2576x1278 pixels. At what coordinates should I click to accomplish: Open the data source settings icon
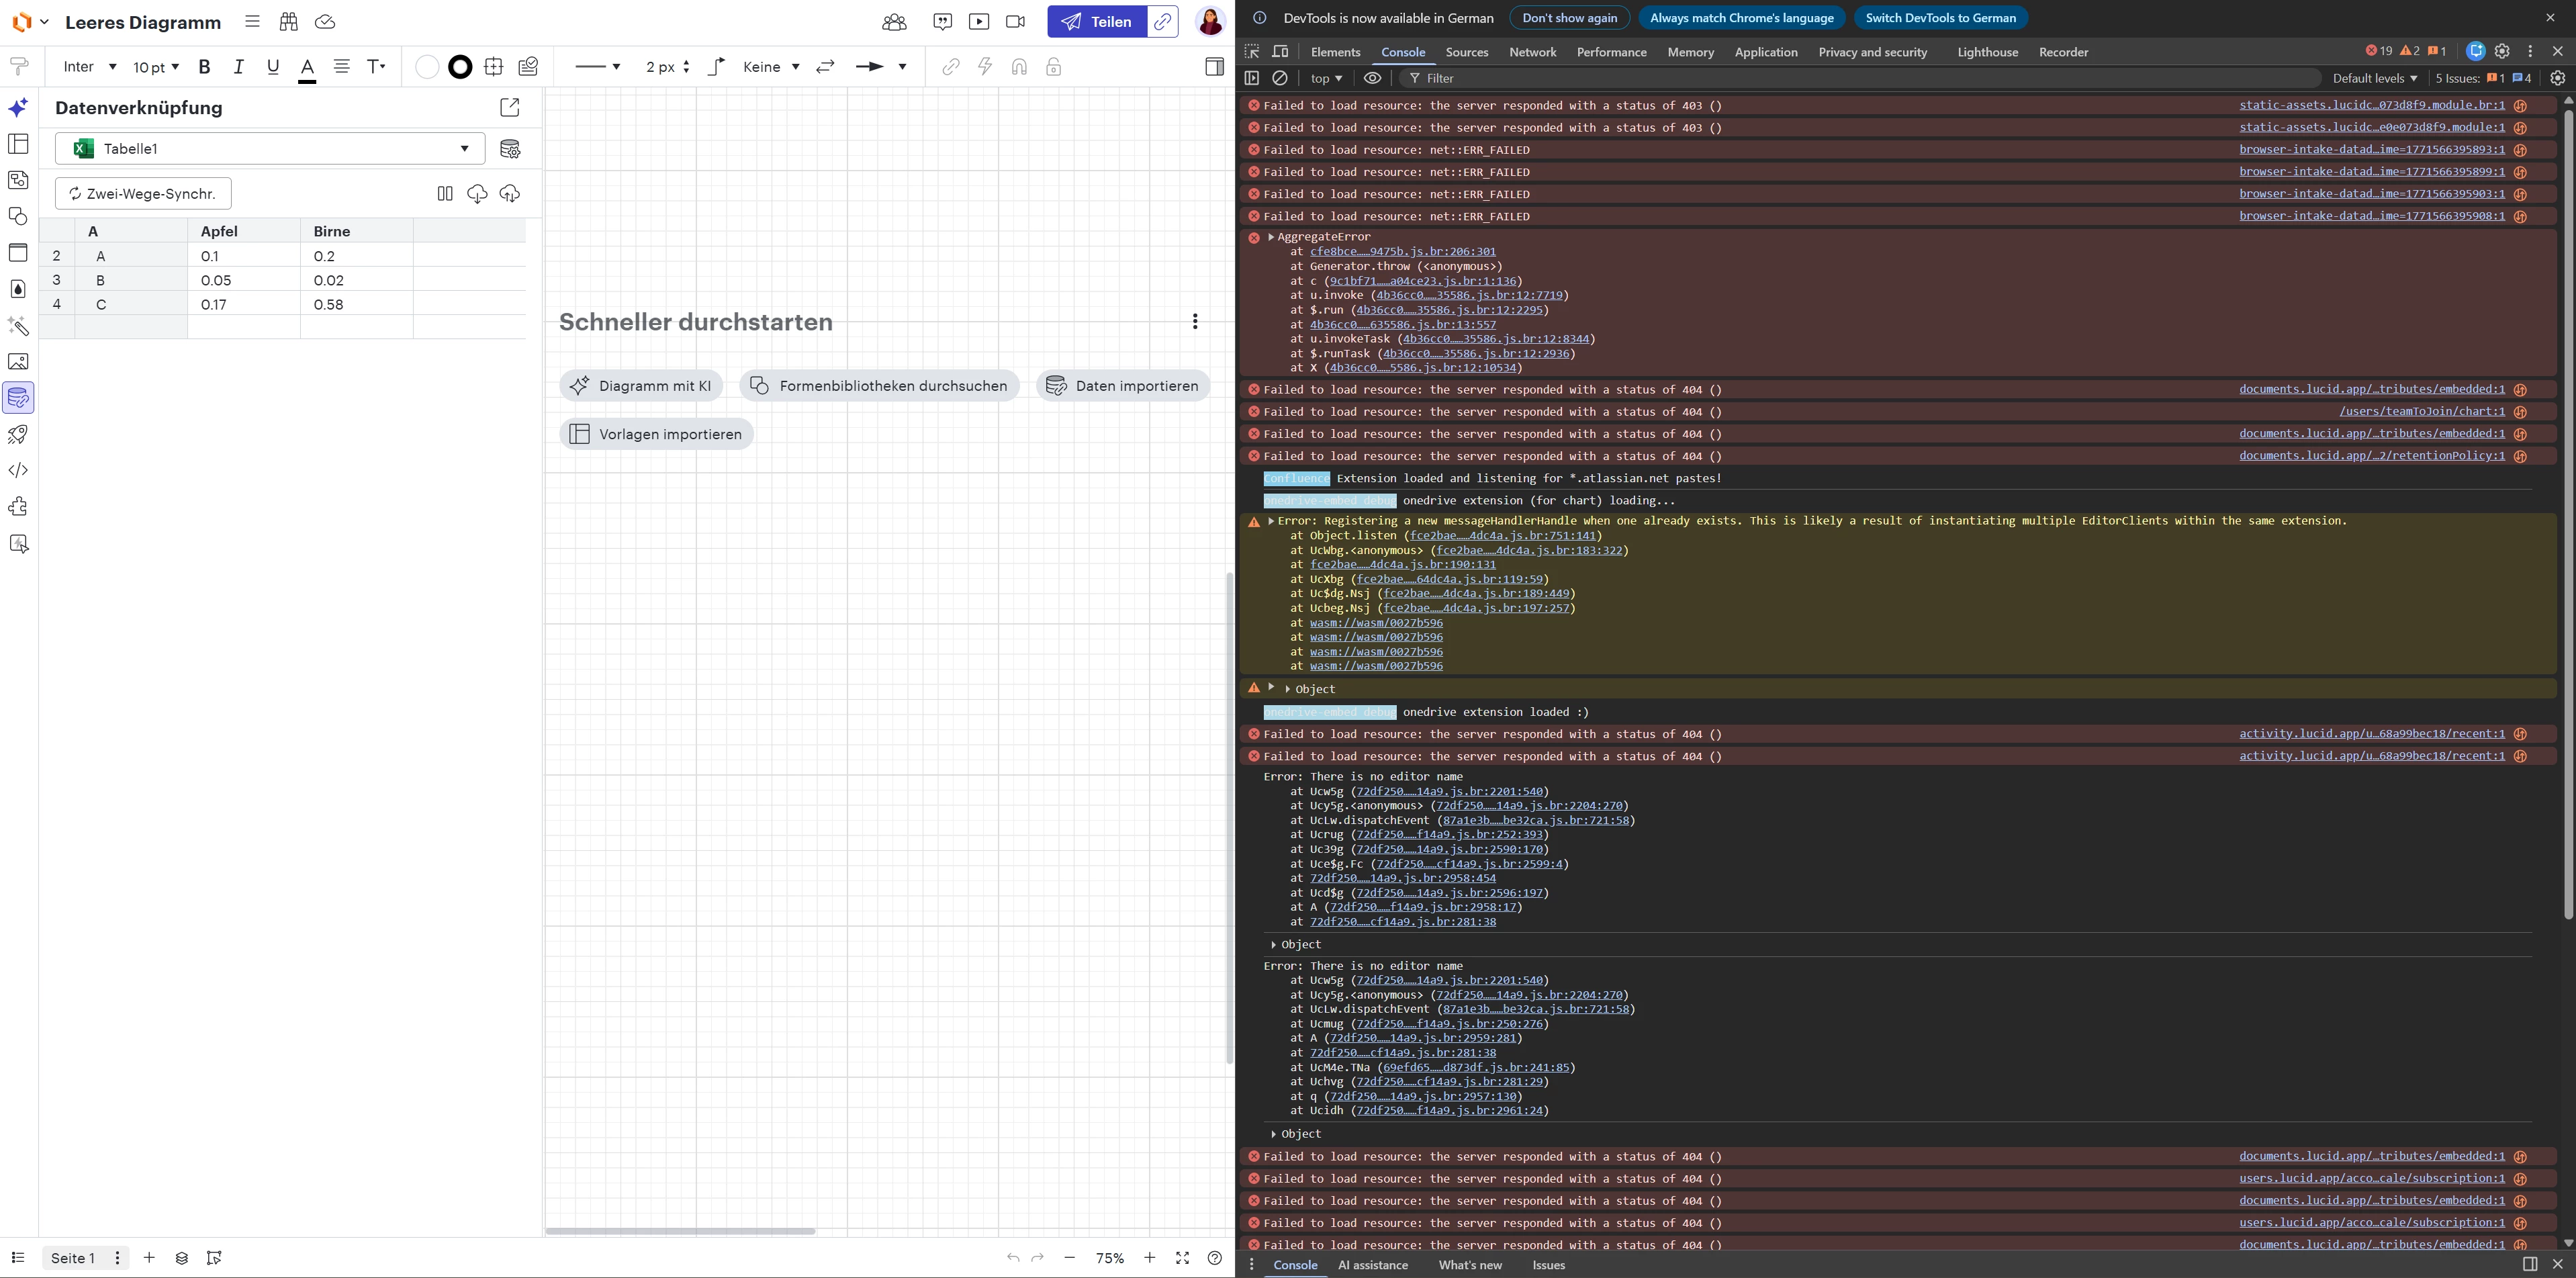510,149
